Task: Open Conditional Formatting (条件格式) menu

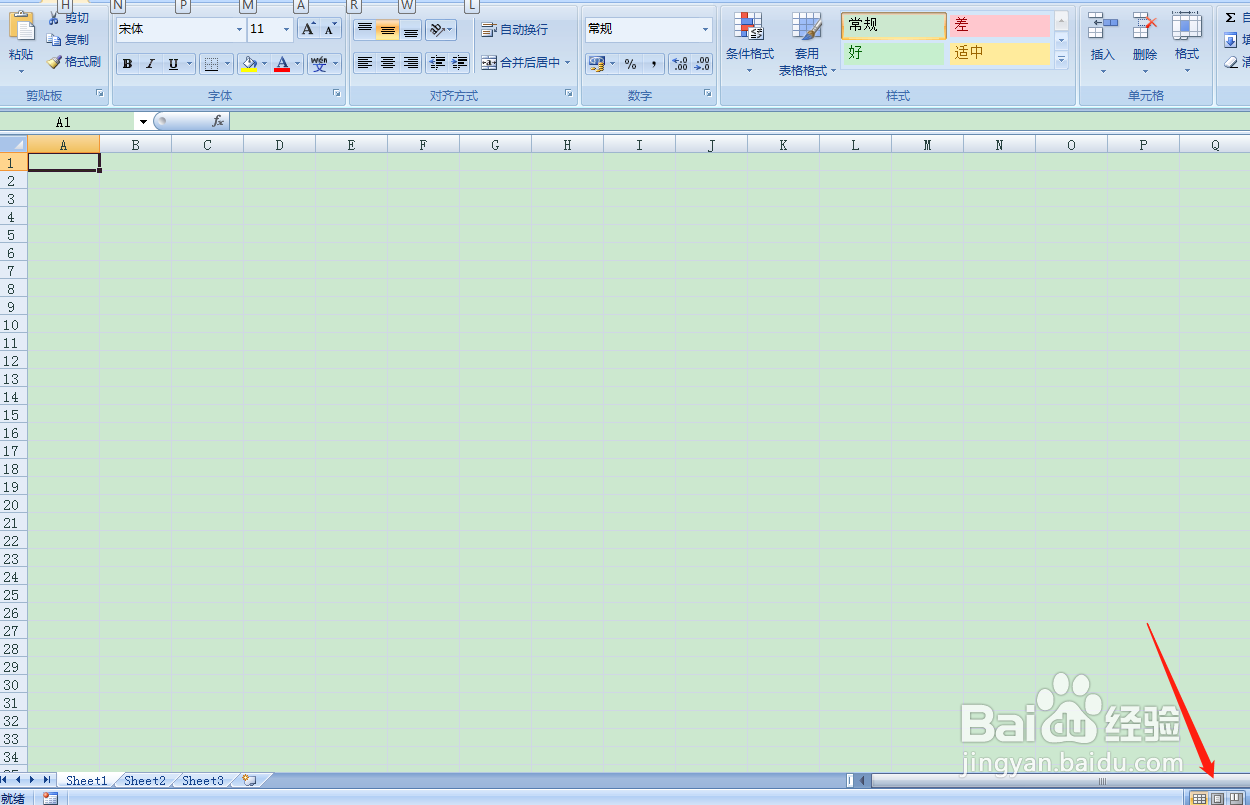Action: [x=750, y=43]
